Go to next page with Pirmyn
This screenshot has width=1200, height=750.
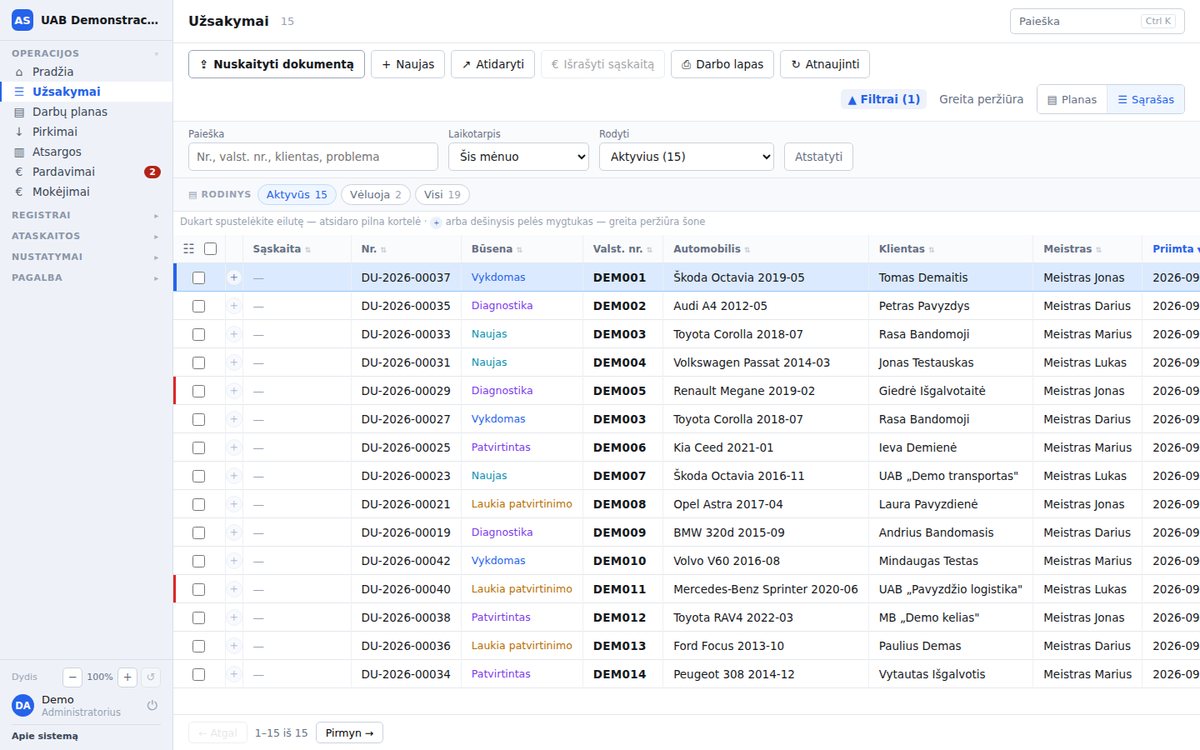(349, 733)
